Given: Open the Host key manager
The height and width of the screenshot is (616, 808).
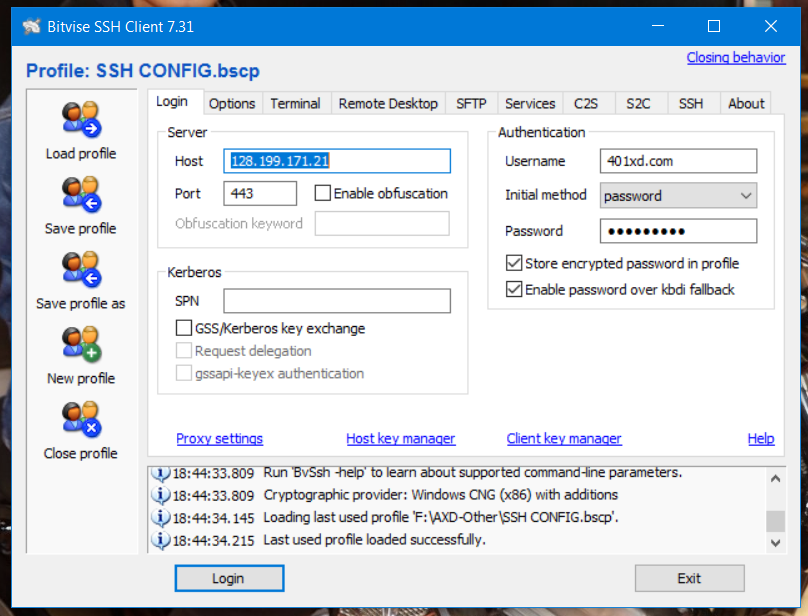Looking at the screenshot, I should point(400,438).
